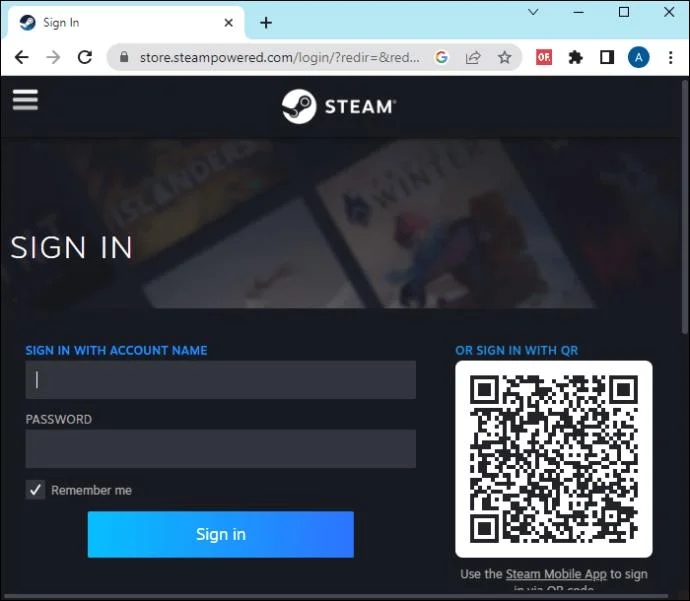View site info via padlock icon
The height and width of the screenshot is (601, 690).
124,57
